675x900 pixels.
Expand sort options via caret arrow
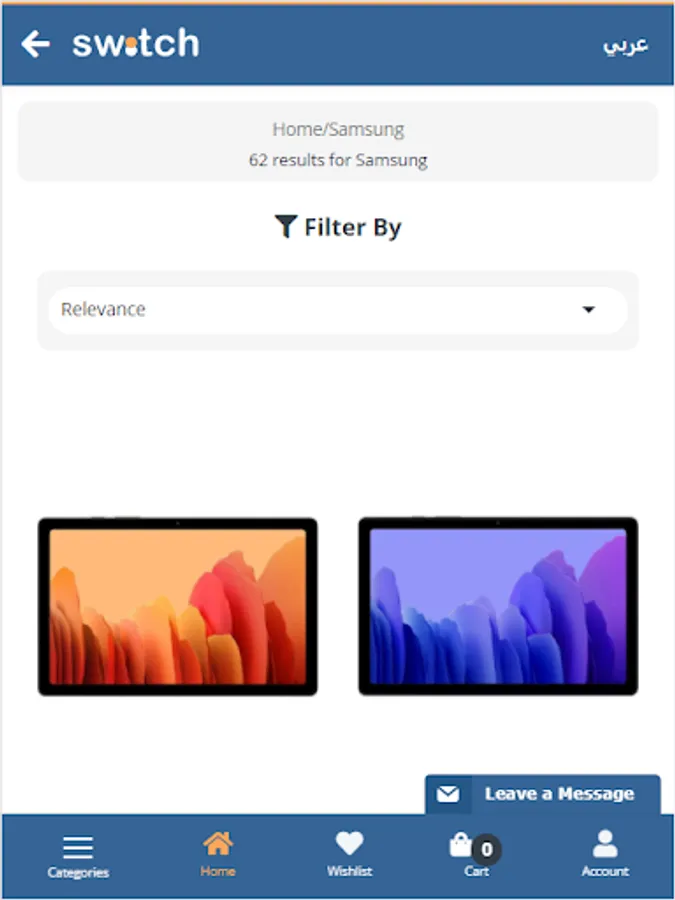coord(588,310)
